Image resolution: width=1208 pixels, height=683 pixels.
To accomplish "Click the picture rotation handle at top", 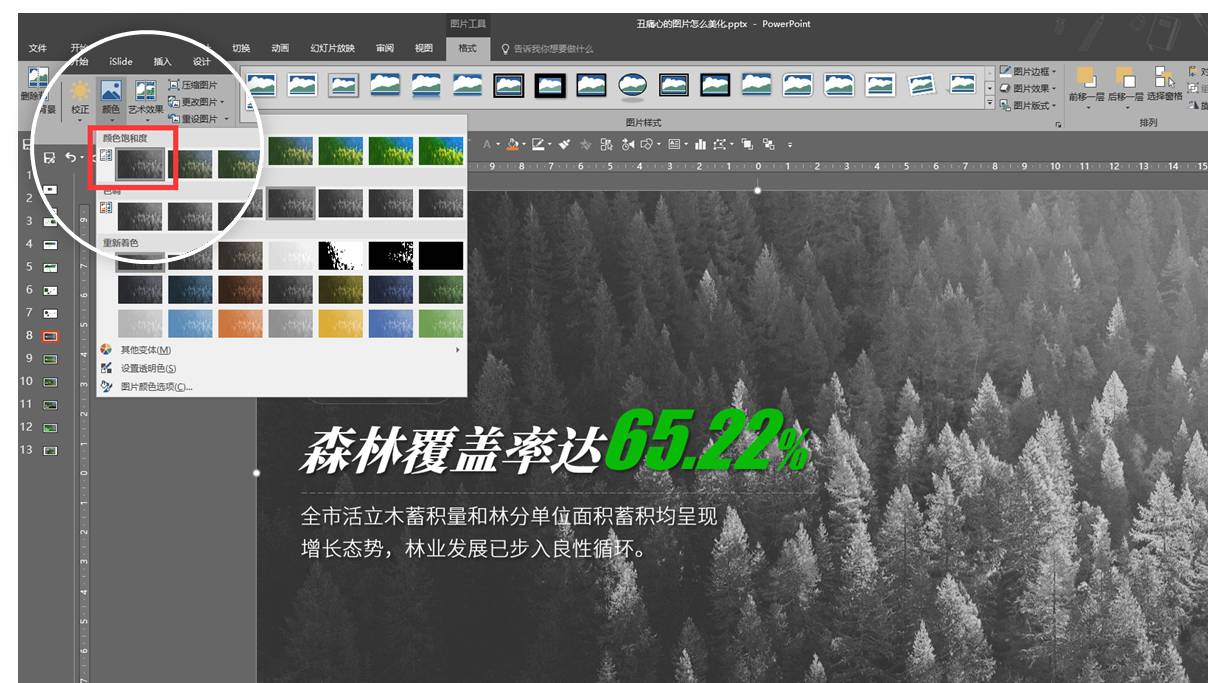I will point(757,190).
